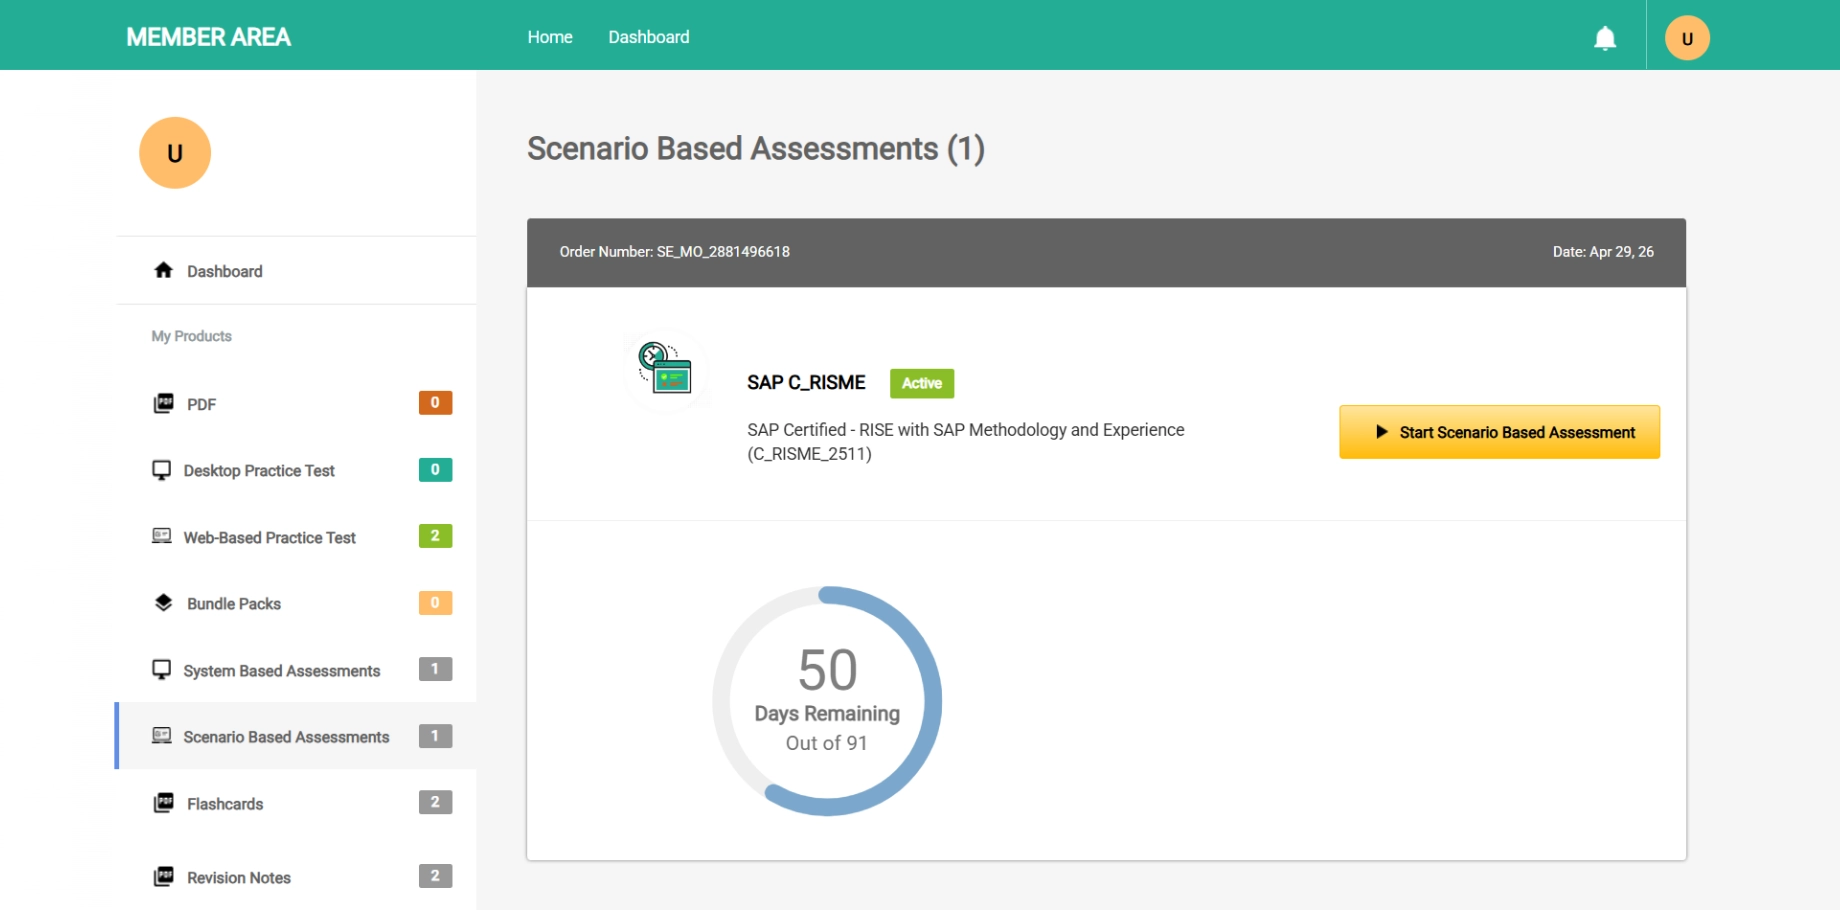Open the notifications bell
1840x910 pixels.
pos(1605,38)
